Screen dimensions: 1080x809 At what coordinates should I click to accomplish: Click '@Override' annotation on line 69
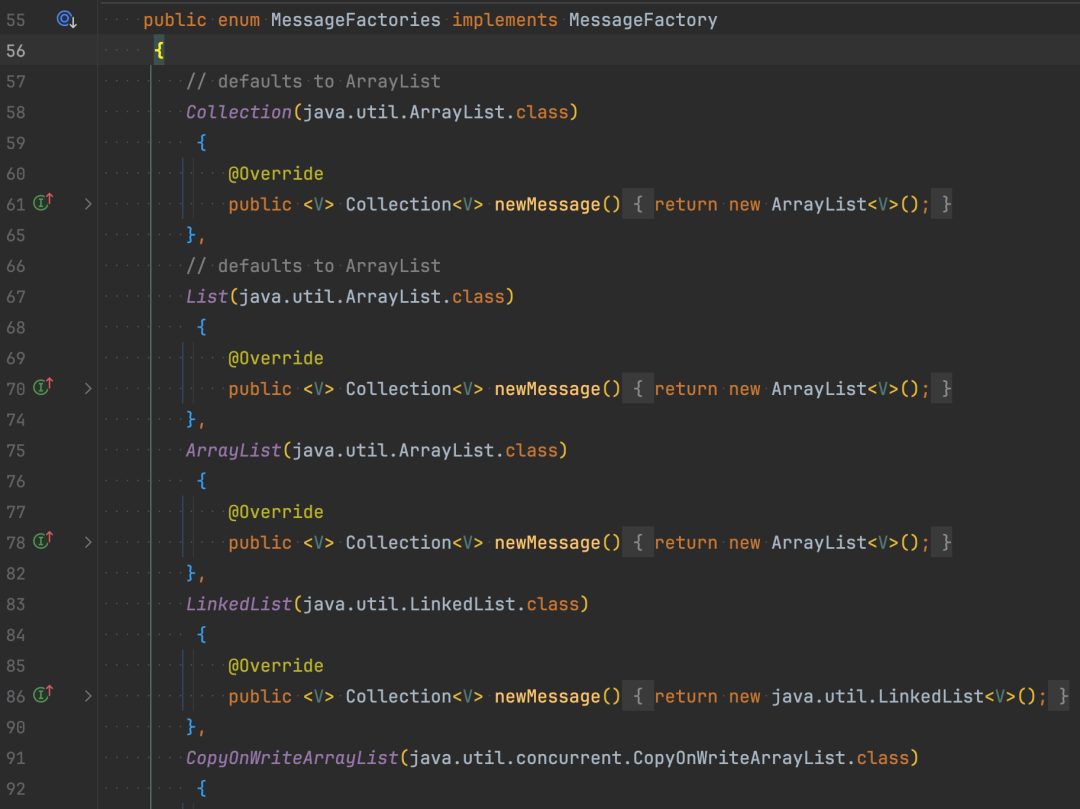pyautogui.click(x=276, y=358)
